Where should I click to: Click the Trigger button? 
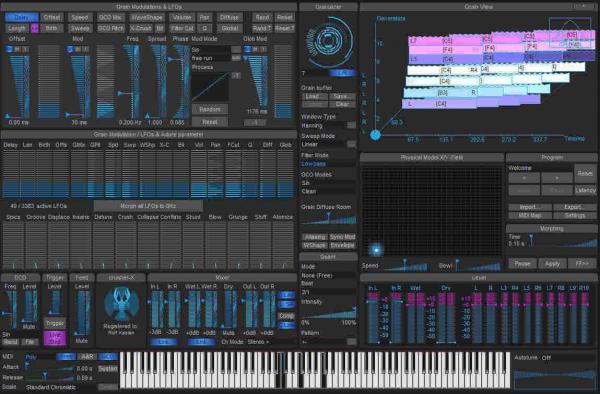click(55, 323)
